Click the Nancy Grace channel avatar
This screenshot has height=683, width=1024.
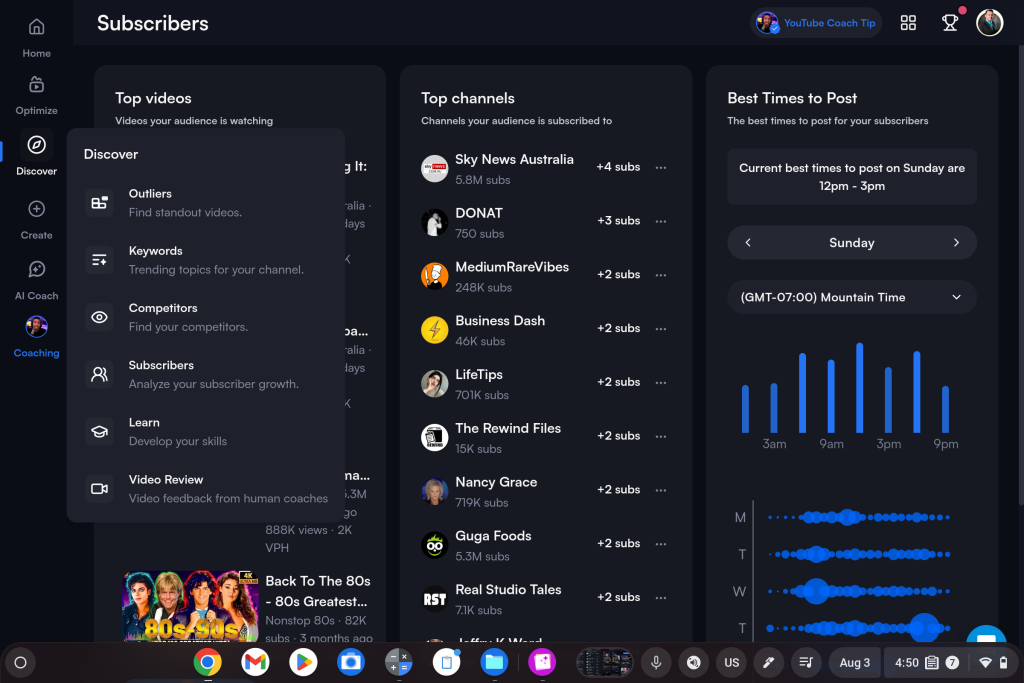click(434, 491)
